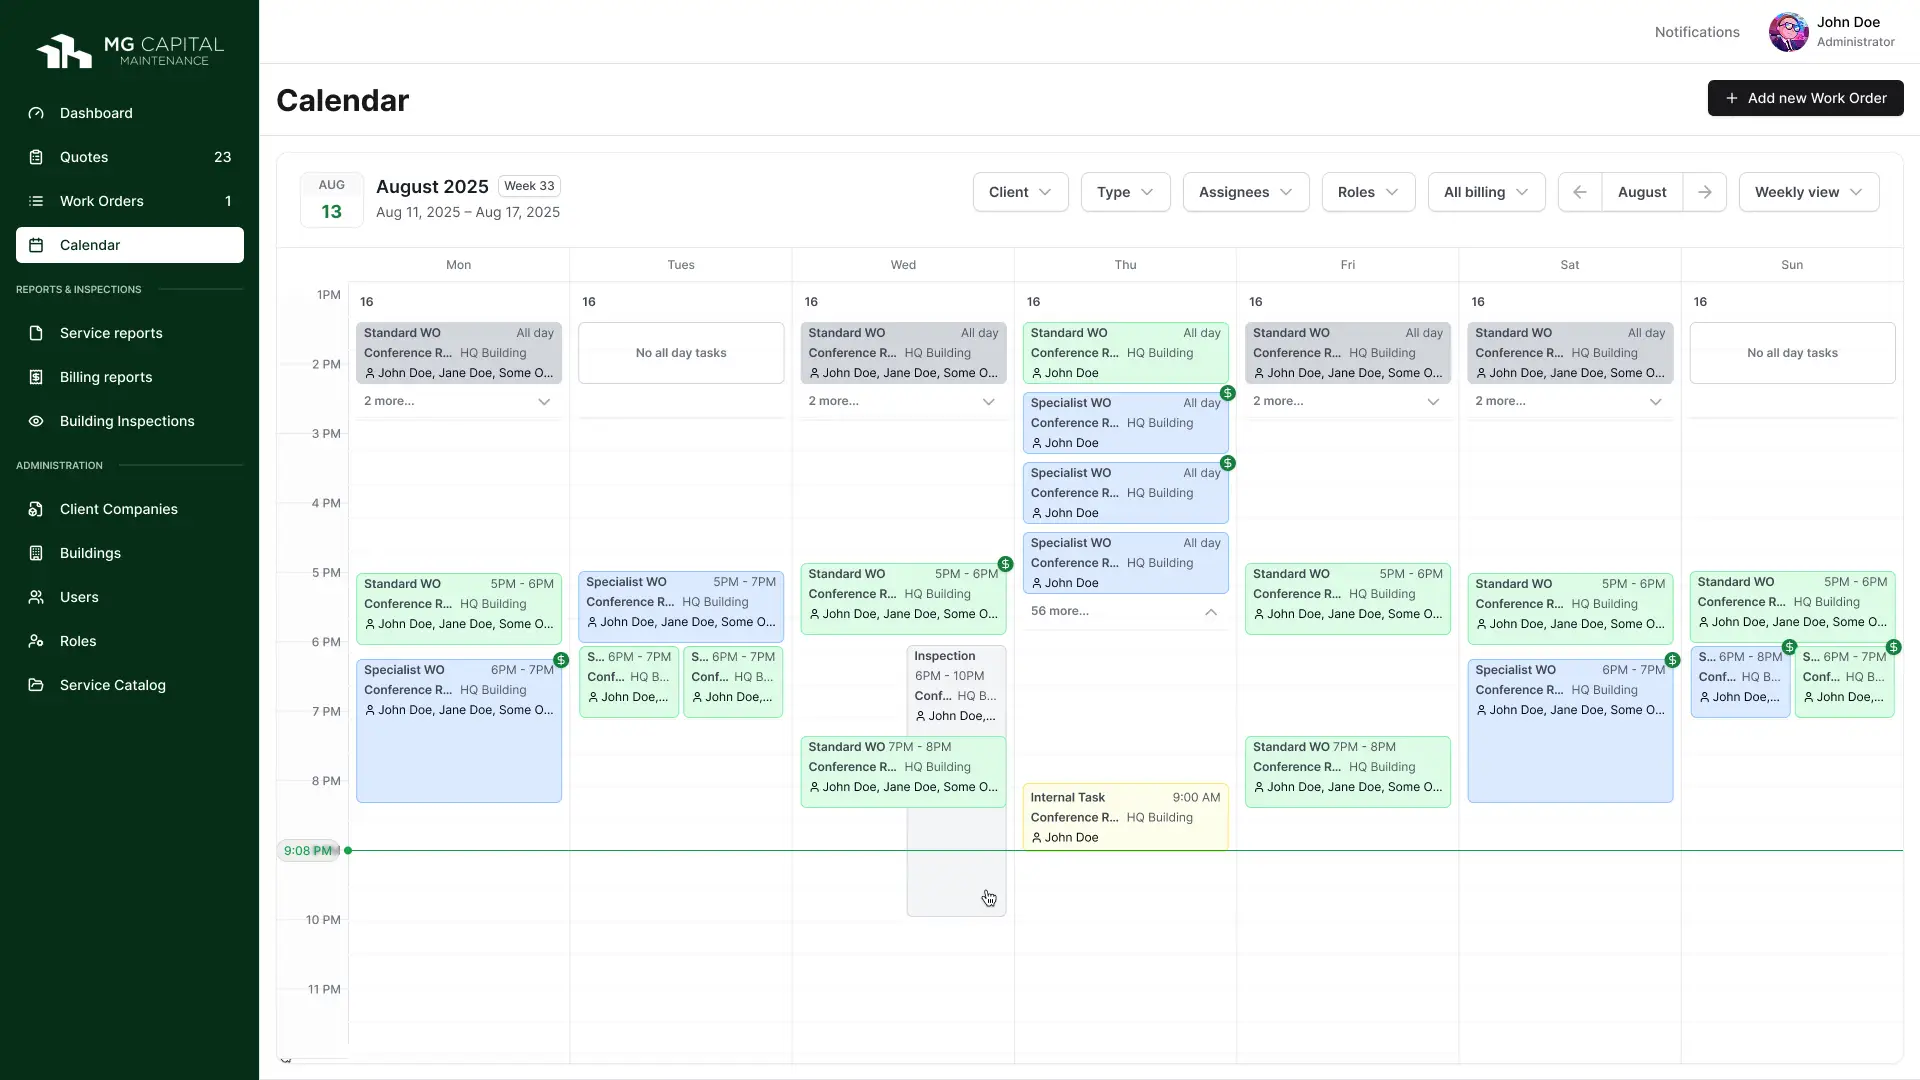Click the Quotes clipboard icon
The image size is (1920, 1080).
(36, 157)
